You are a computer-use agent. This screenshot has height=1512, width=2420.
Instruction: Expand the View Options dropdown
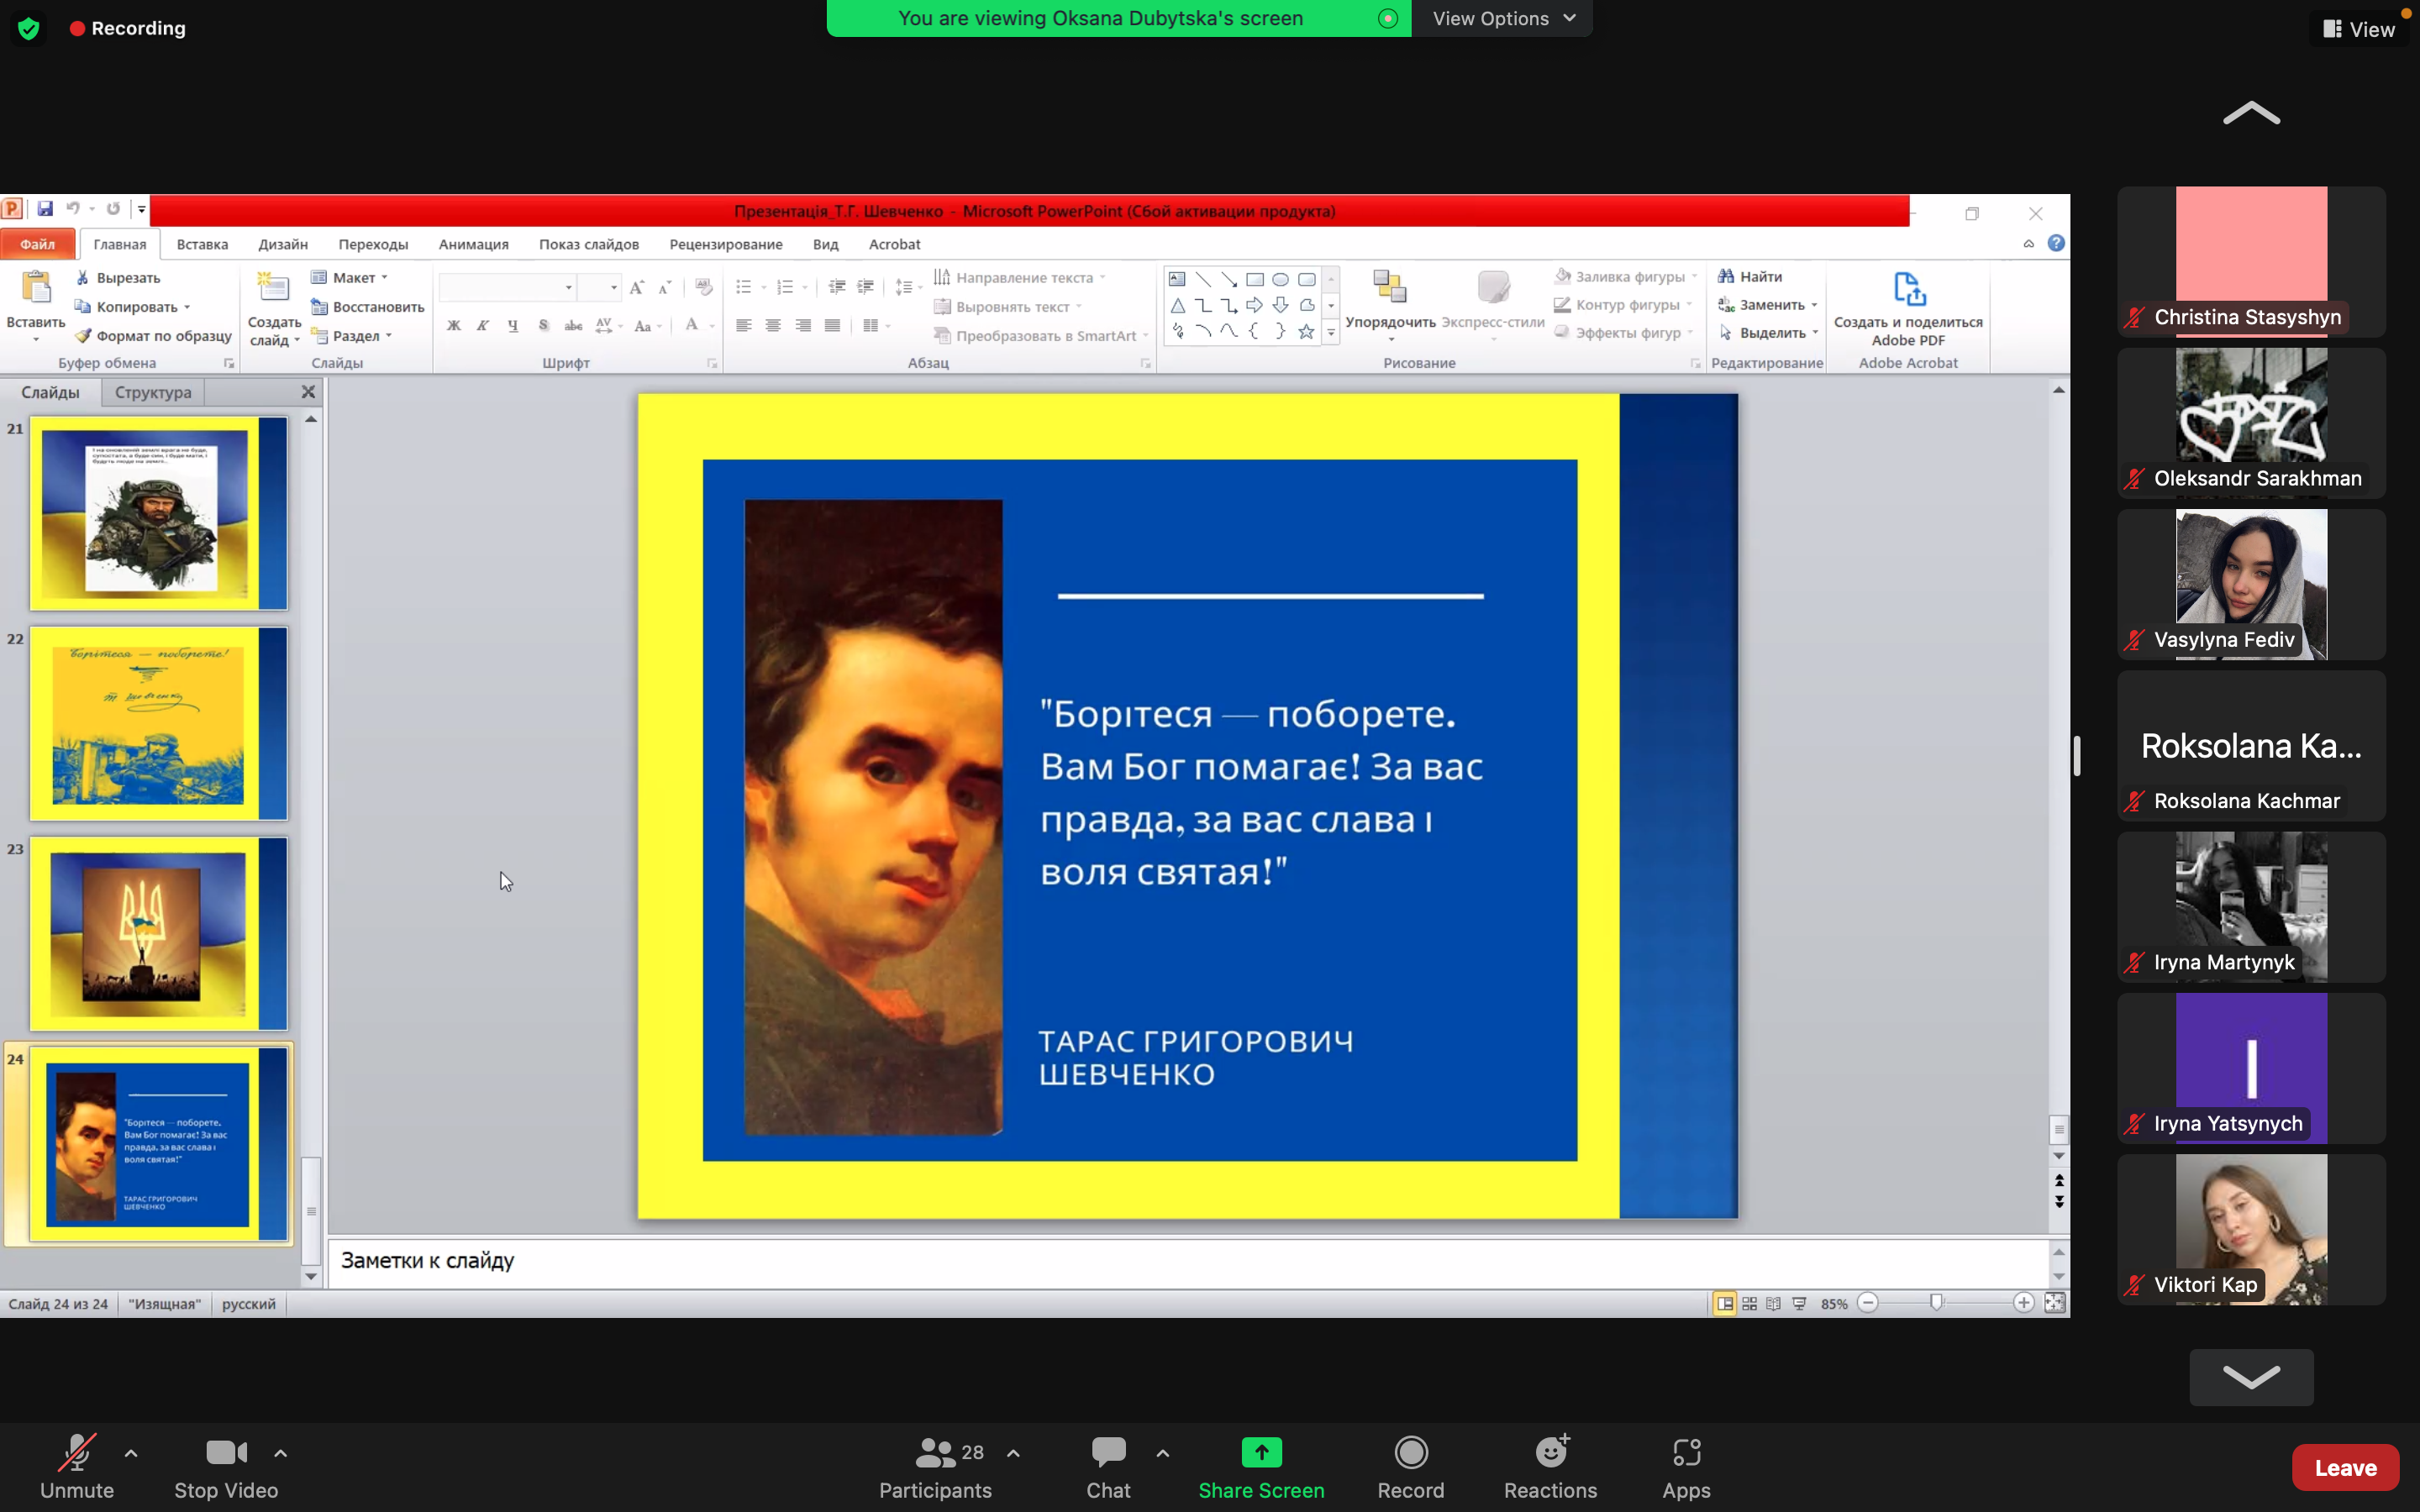(x=1503, y=18)
